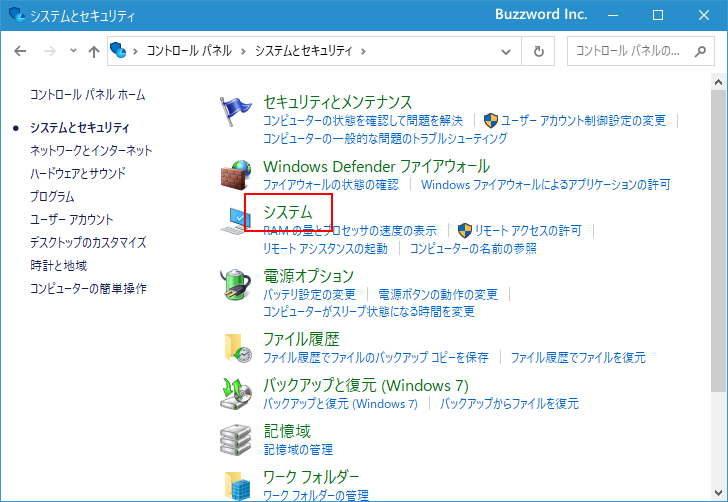Image resolution: width=728 pixels, height=502 pixels.
Task: Select コントロール パネル breadcrumb segment
Action: click(x=189, y=51)
